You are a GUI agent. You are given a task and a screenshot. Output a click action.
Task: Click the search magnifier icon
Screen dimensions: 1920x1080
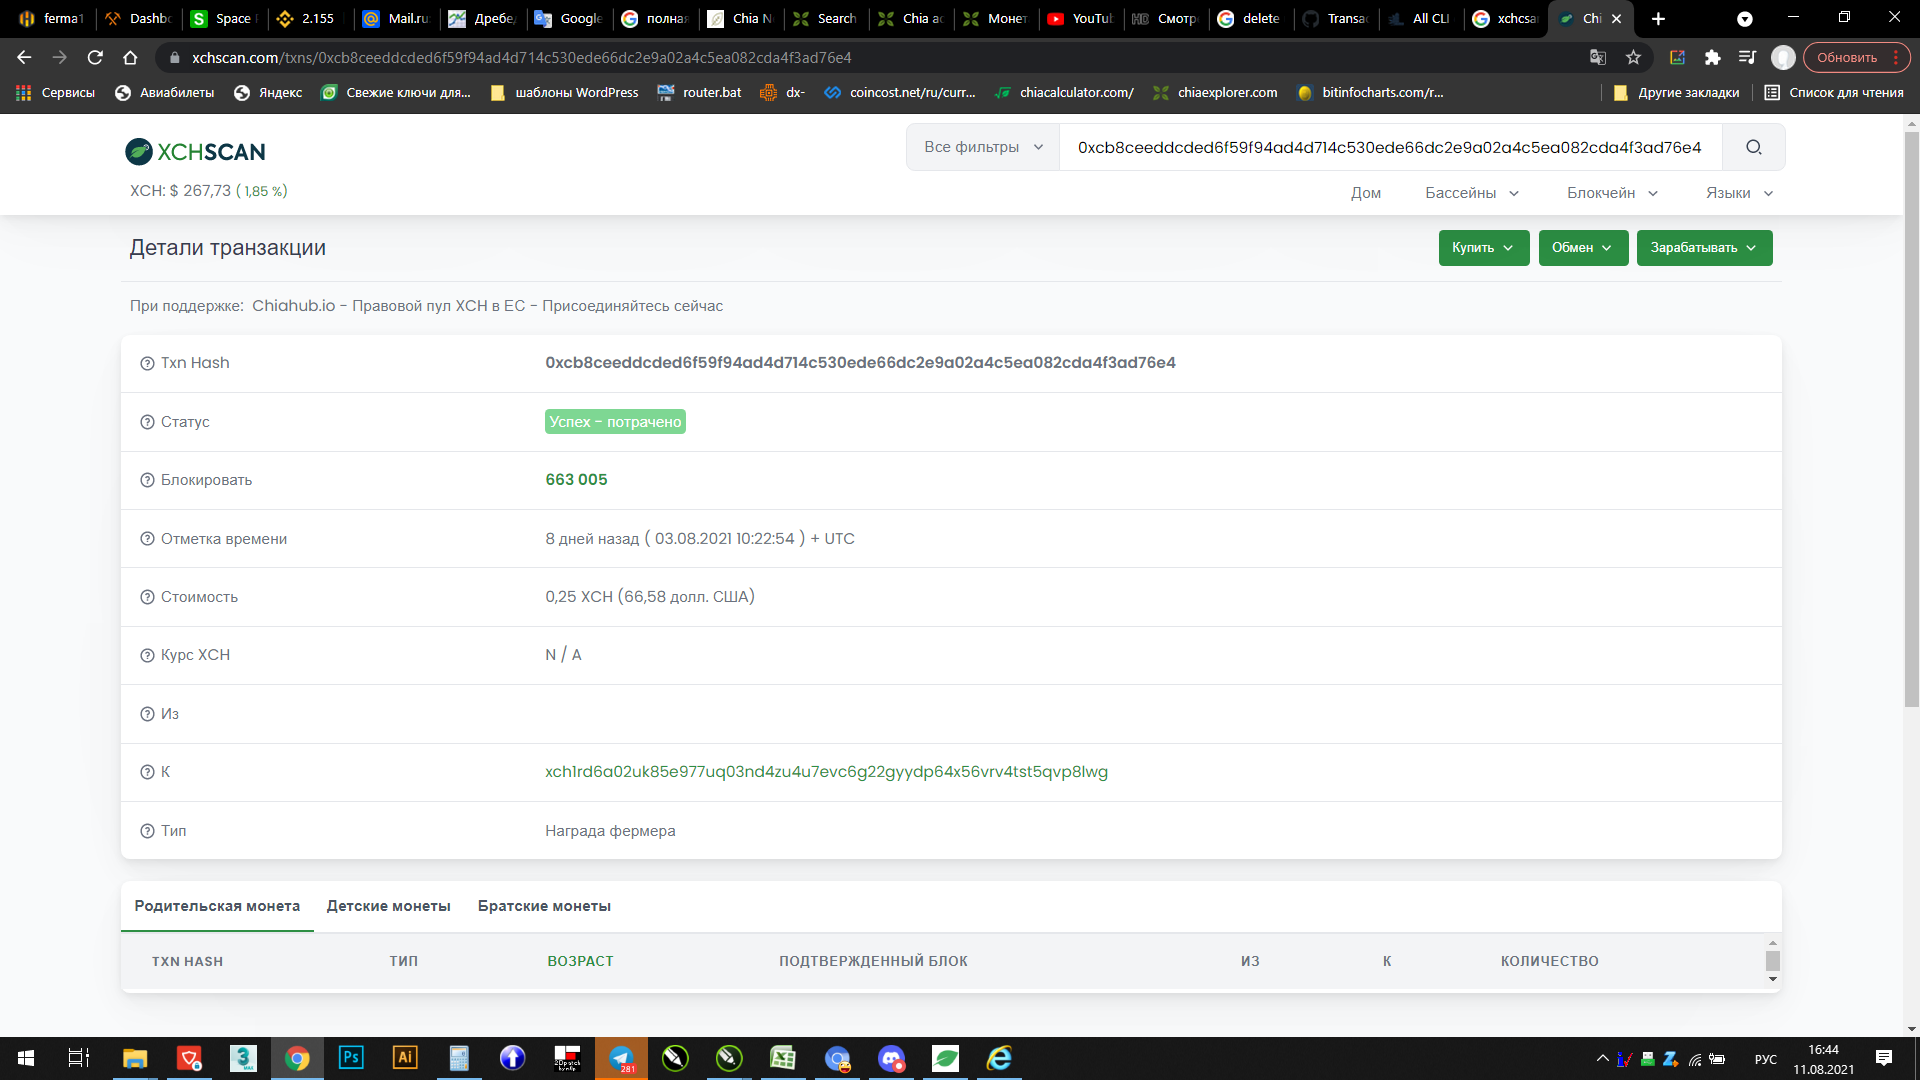coord(1753,147)
